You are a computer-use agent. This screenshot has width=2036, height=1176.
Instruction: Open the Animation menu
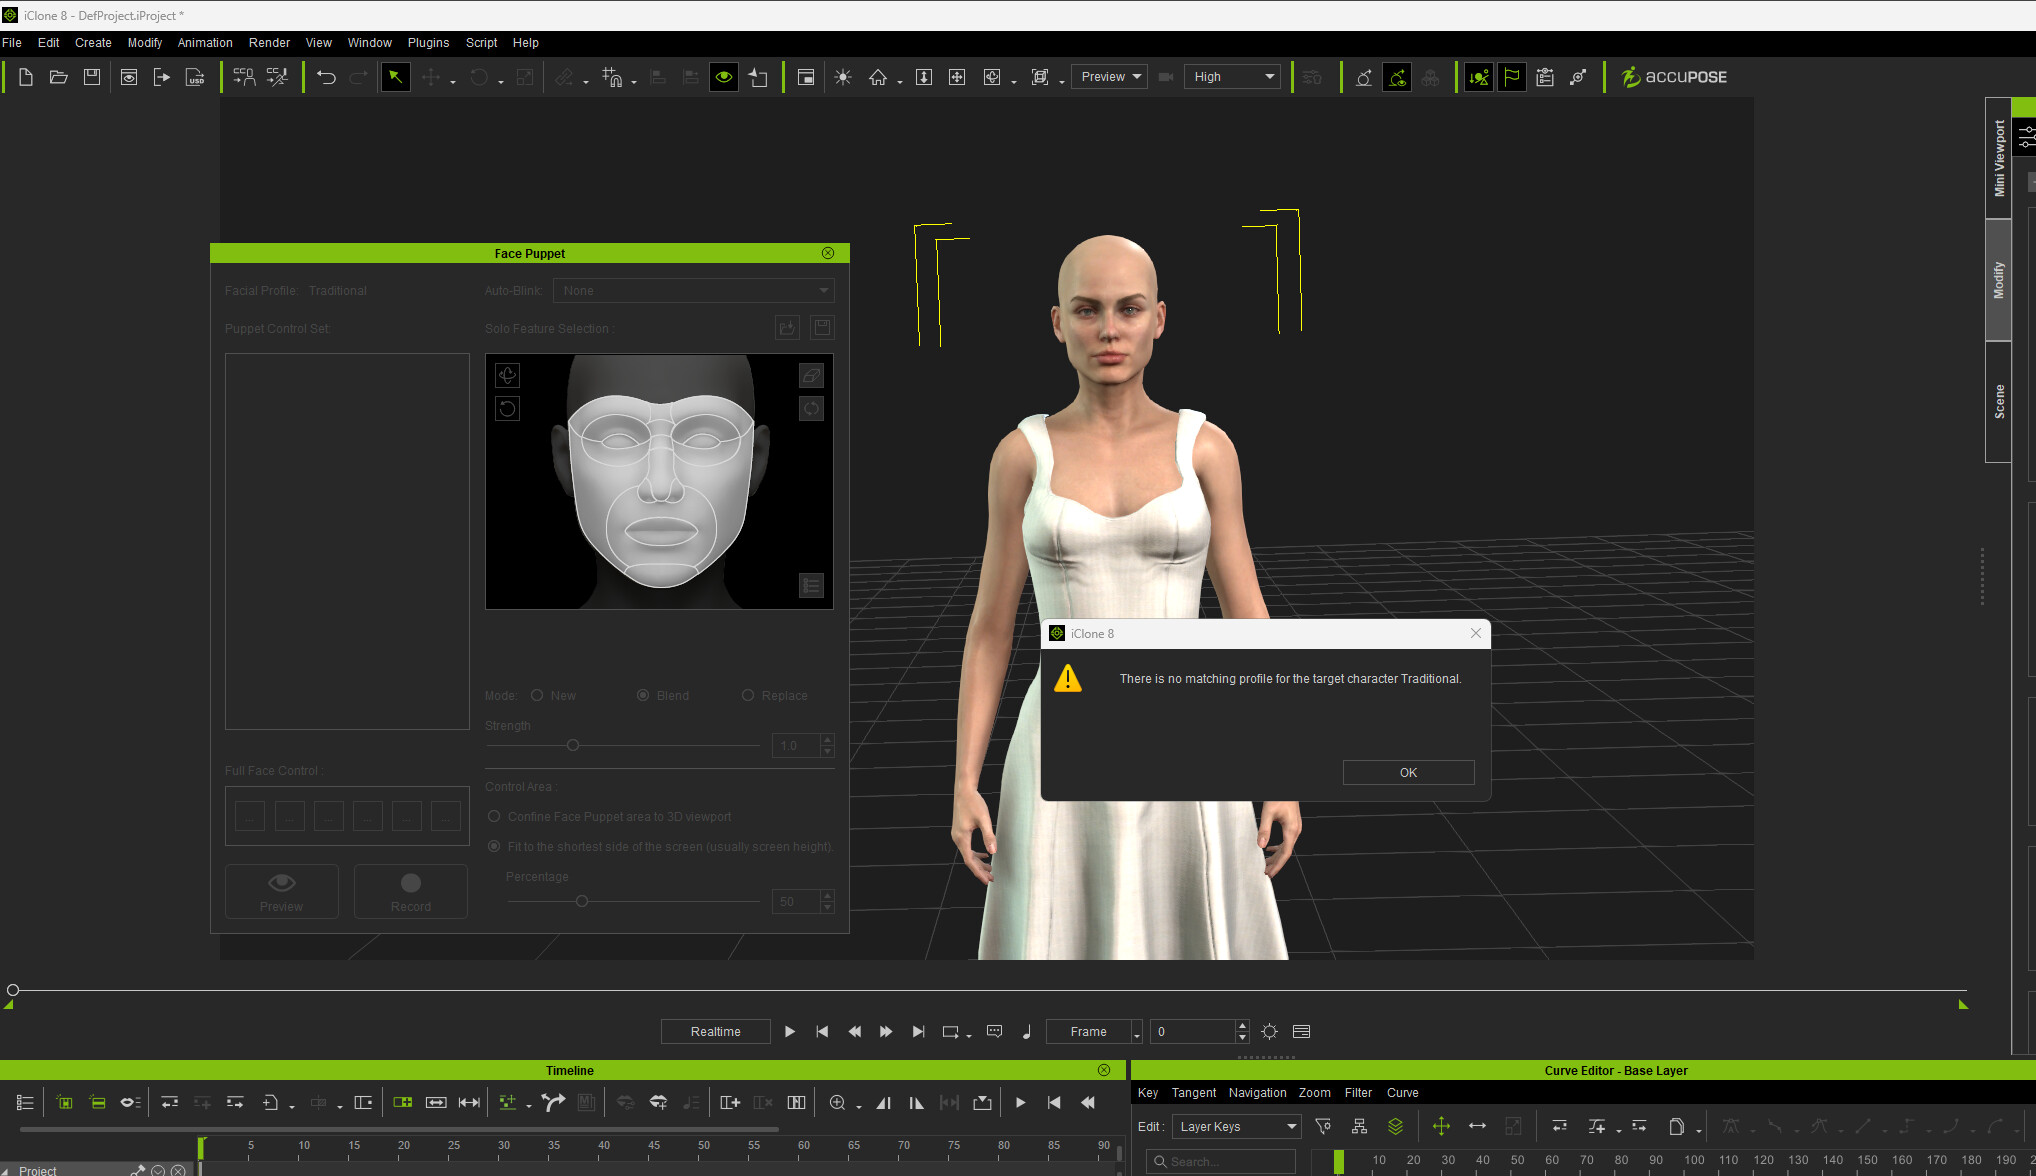click(x=204, y=43)
